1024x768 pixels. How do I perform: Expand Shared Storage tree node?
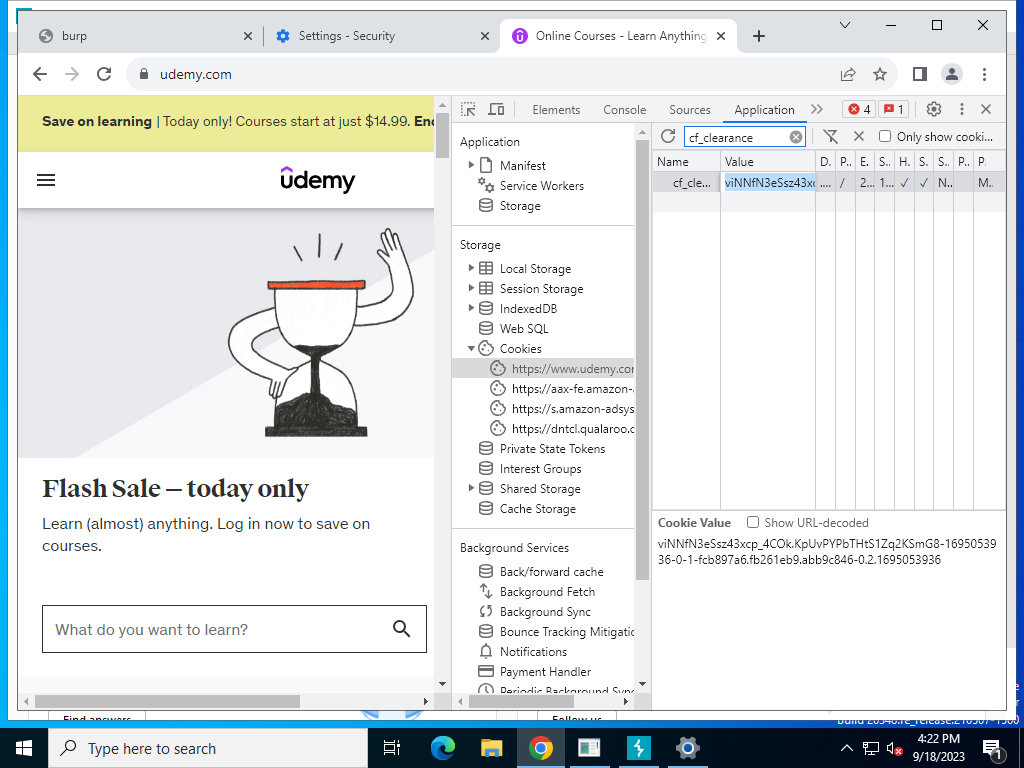(471, 488)
